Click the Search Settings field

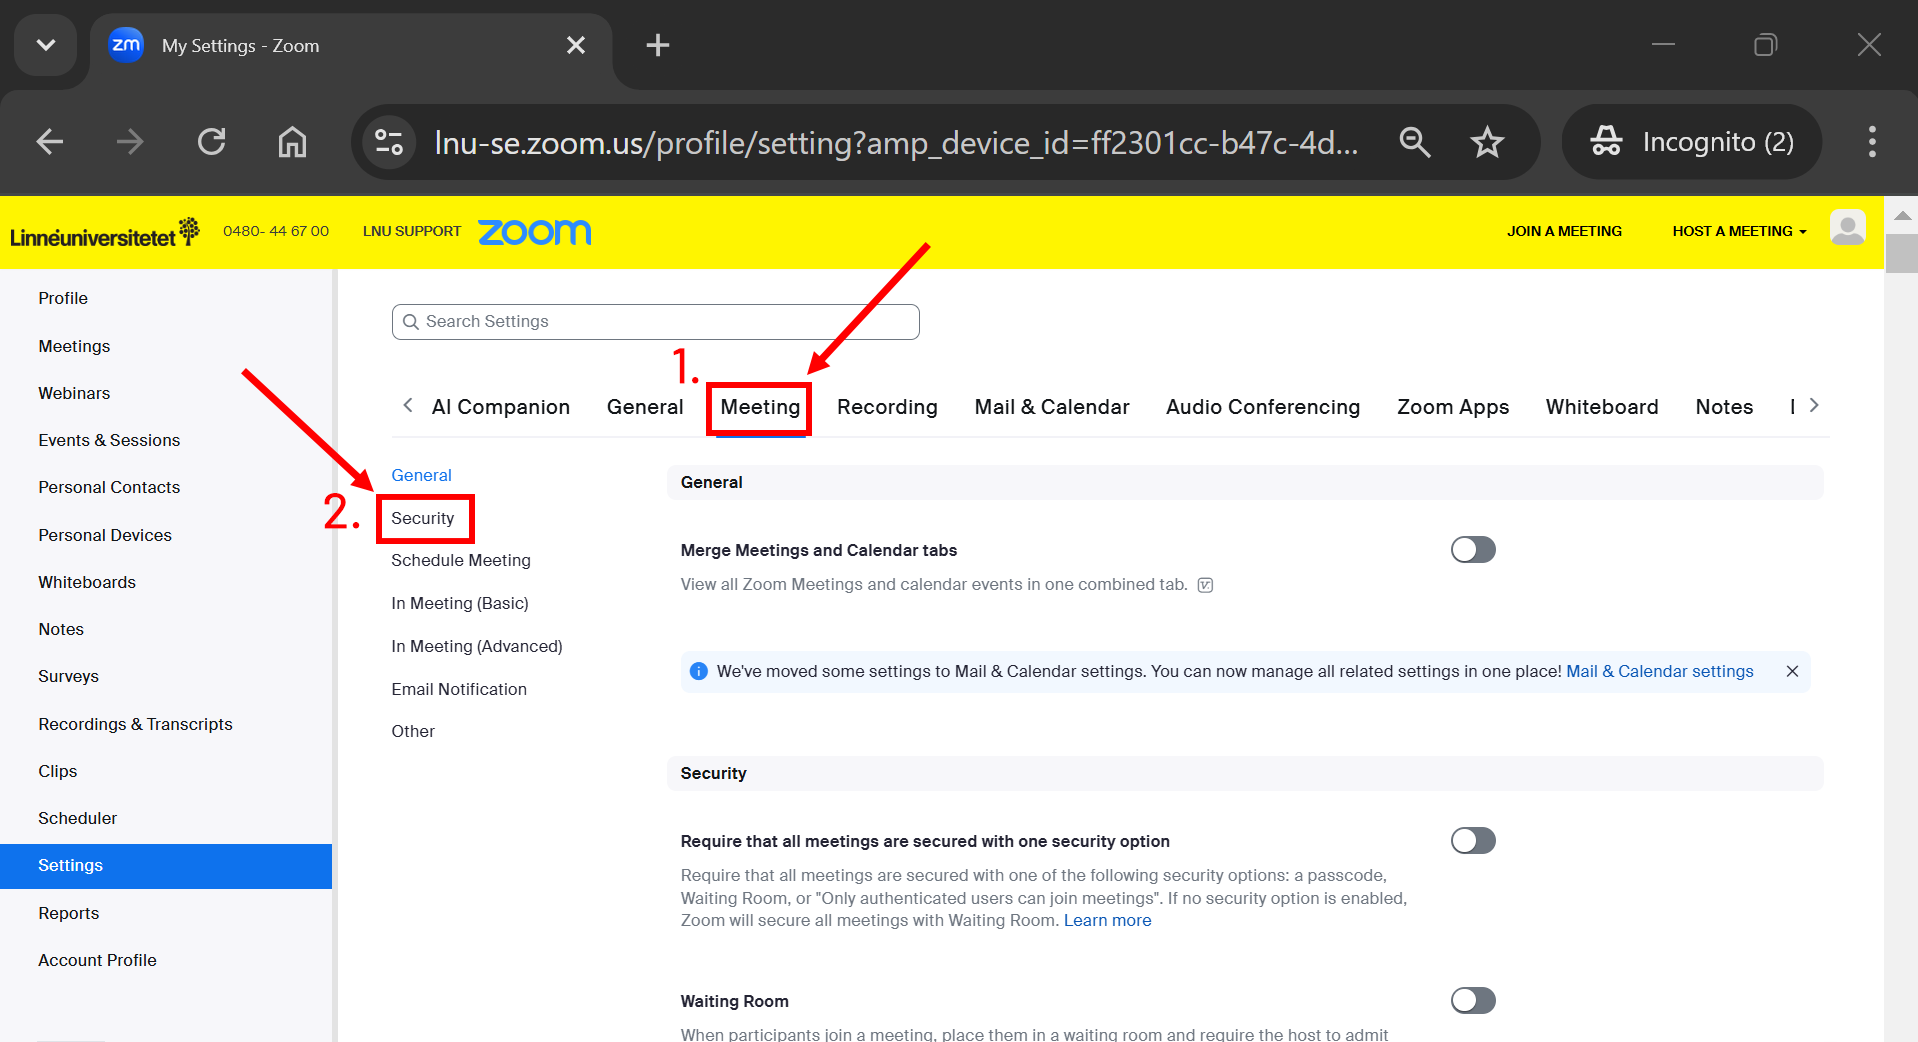pos(655,322)
